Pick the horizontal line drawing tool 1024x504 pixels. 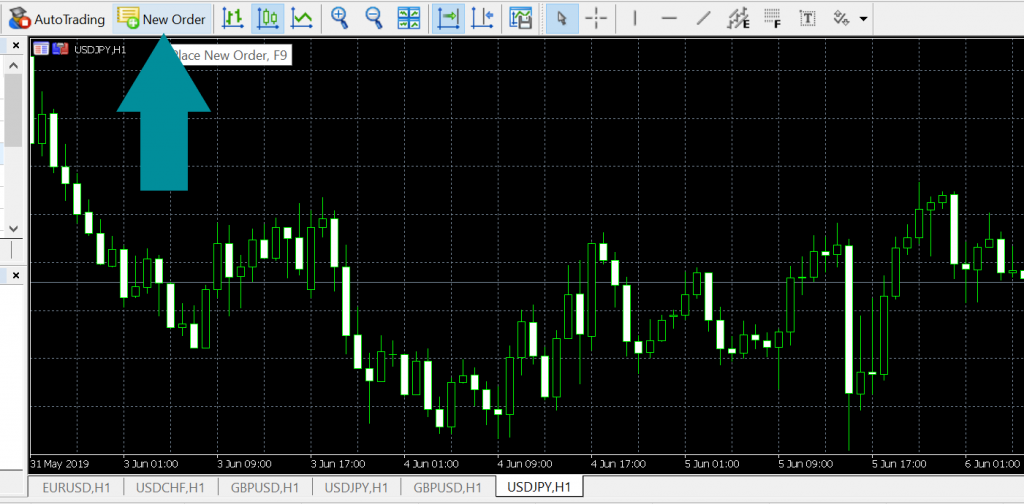(x=669, y=19)
